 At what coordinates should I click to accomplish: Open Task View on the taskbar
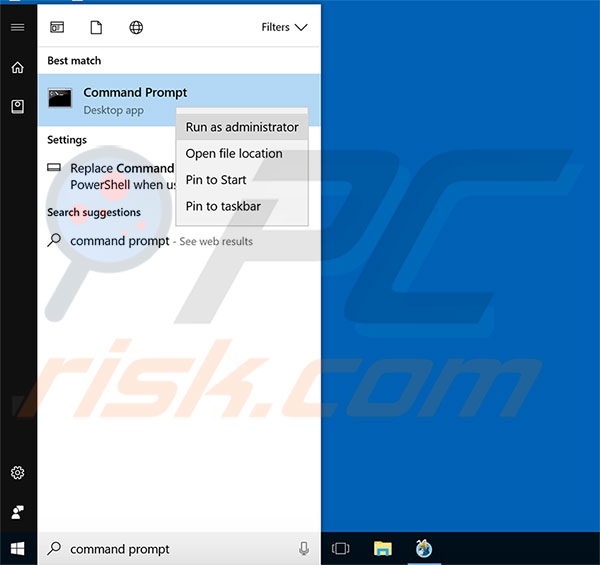point(341,549)
